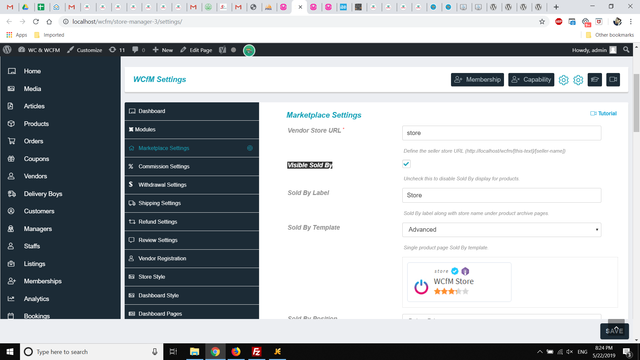Viewport: 640px width, 360px height.
Task: Click New in the admin bar
Action: click(163, 50)
